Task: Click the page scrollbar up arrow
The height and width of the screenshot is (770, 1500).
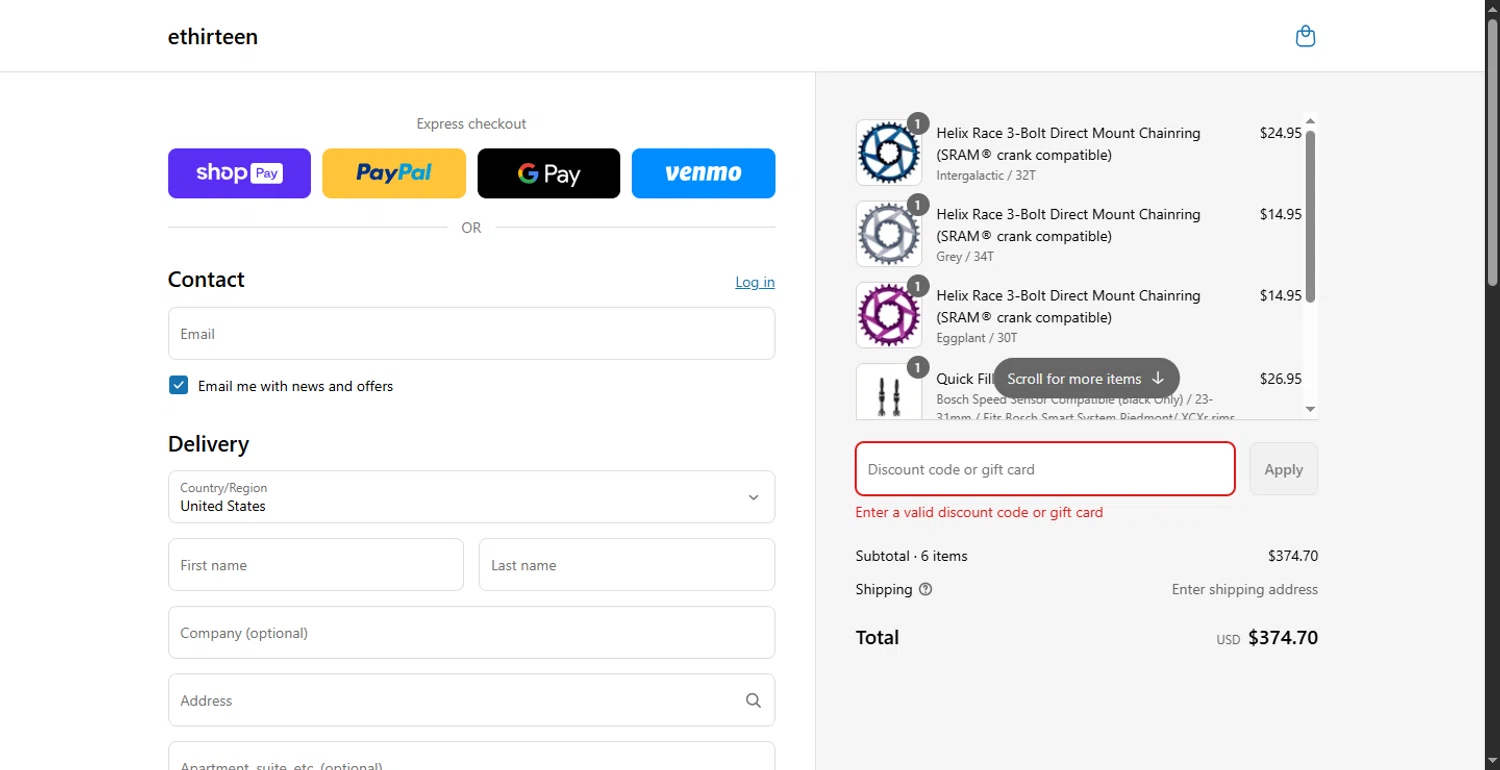Action: (x=1492, y=8)
